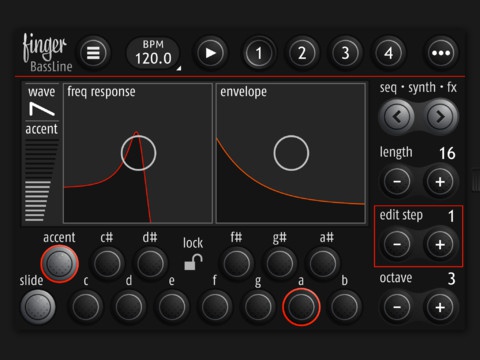Click the edit step value 1

[451, 216]
